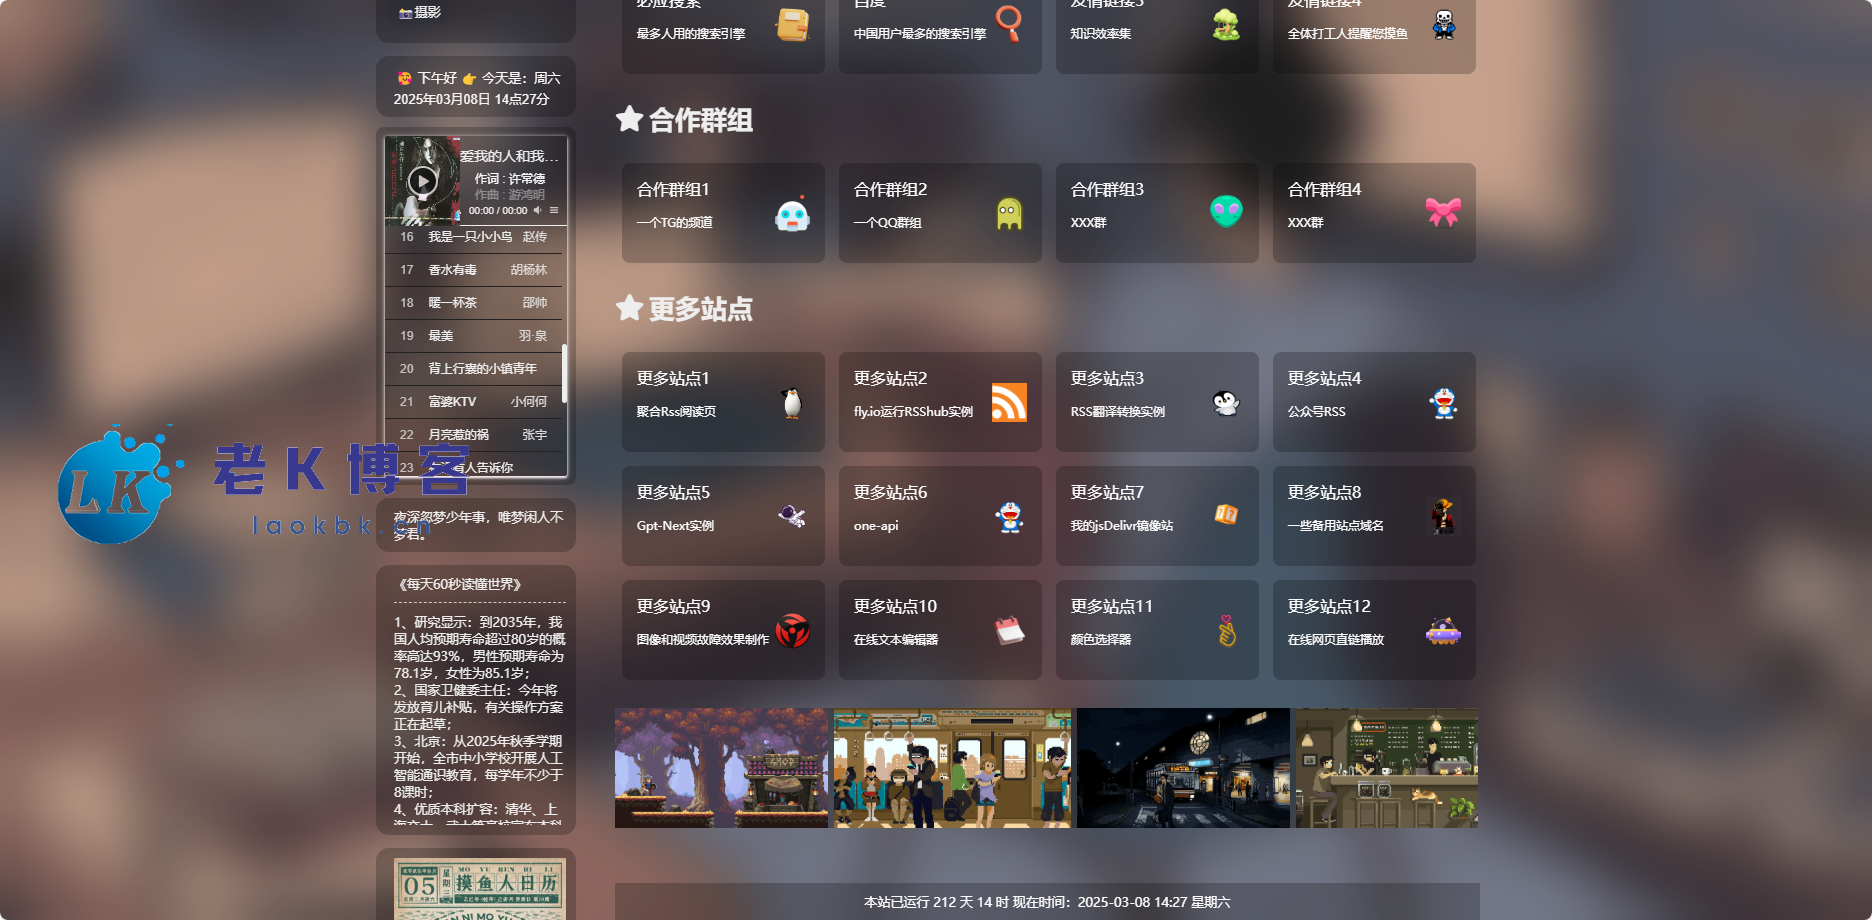
Task: Click the green alien icon on 合作群组3
Action: [1226, 211]
